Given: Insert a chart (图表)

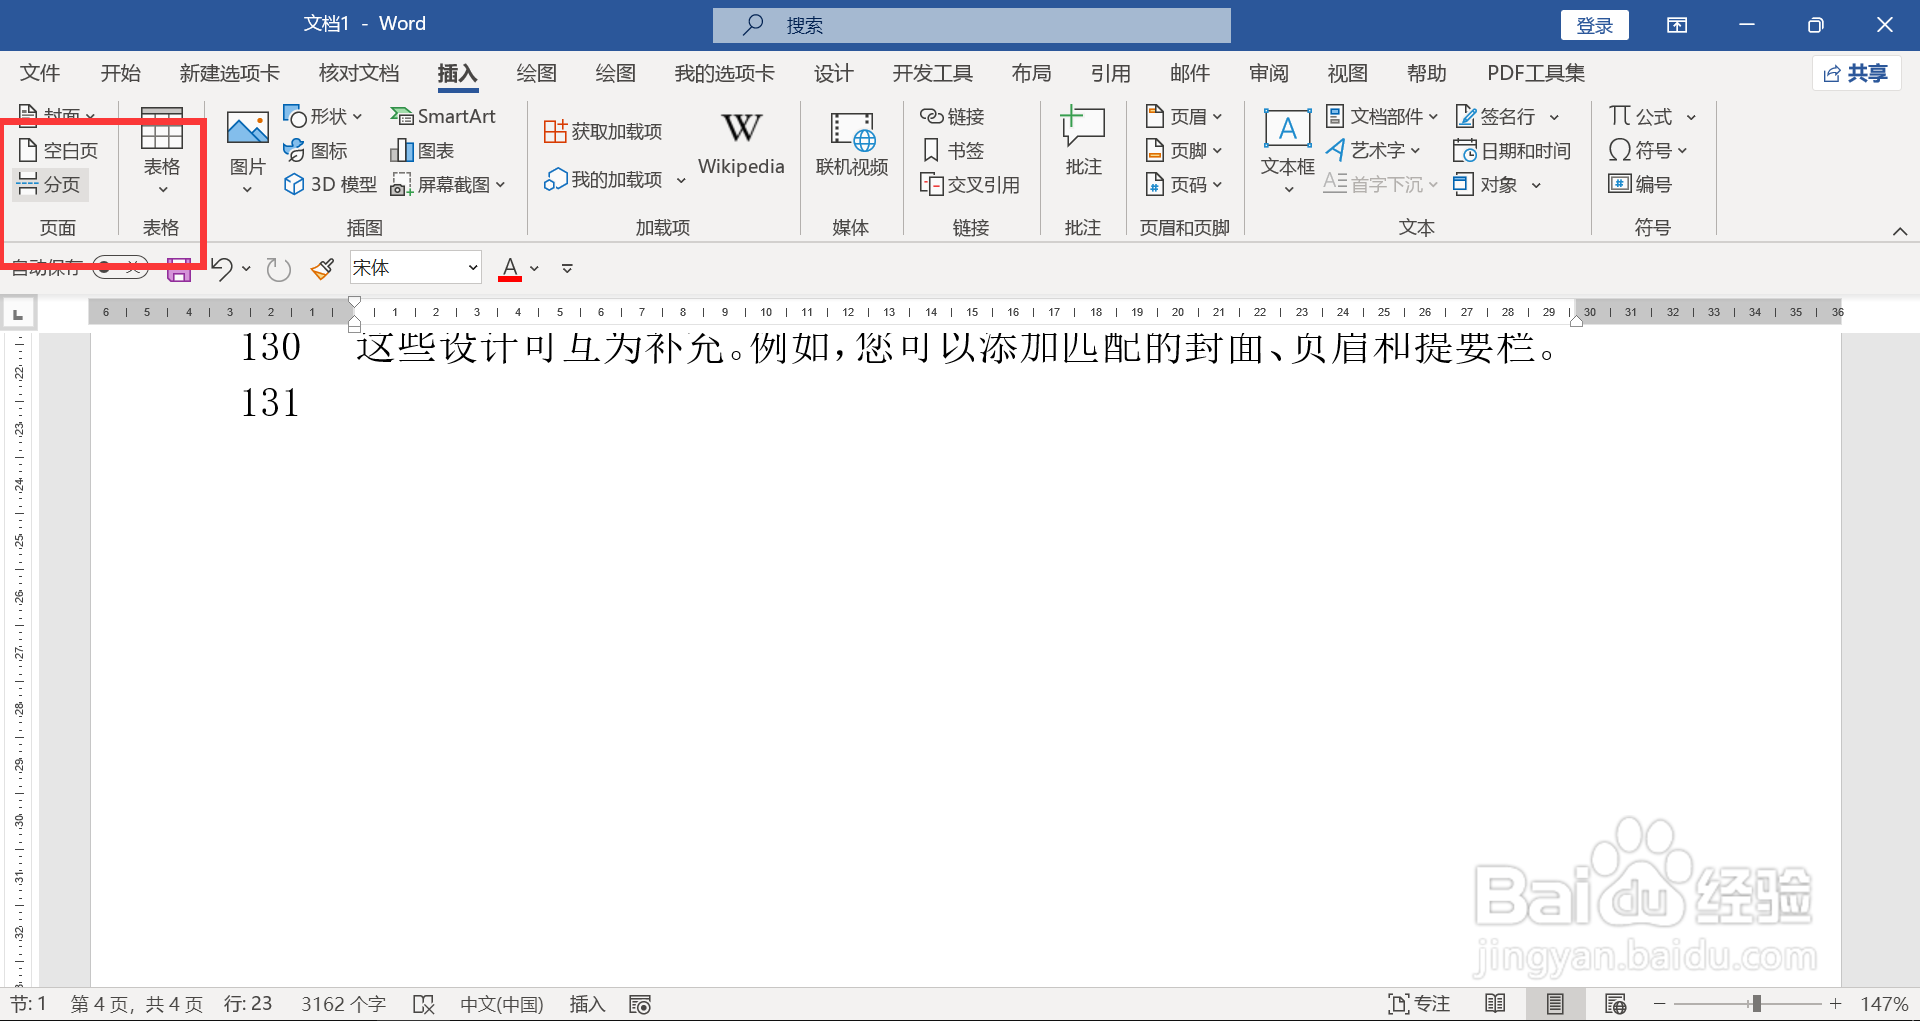Looking at the screenshot, I should point(422,151).
